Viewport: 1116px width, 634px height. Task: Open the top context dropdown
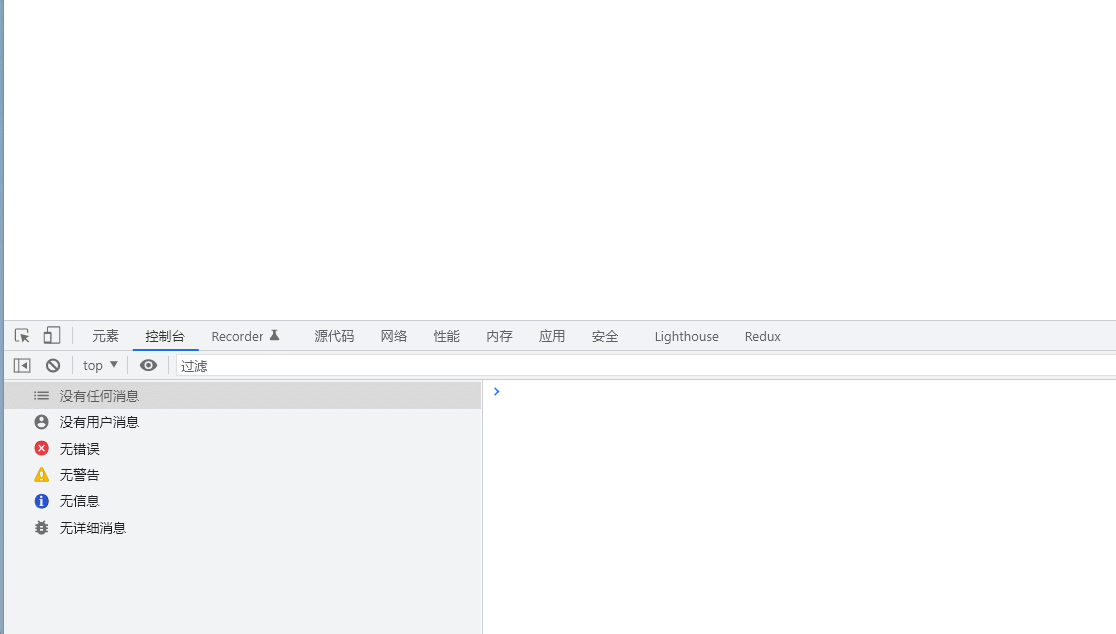tap(100, 366)
